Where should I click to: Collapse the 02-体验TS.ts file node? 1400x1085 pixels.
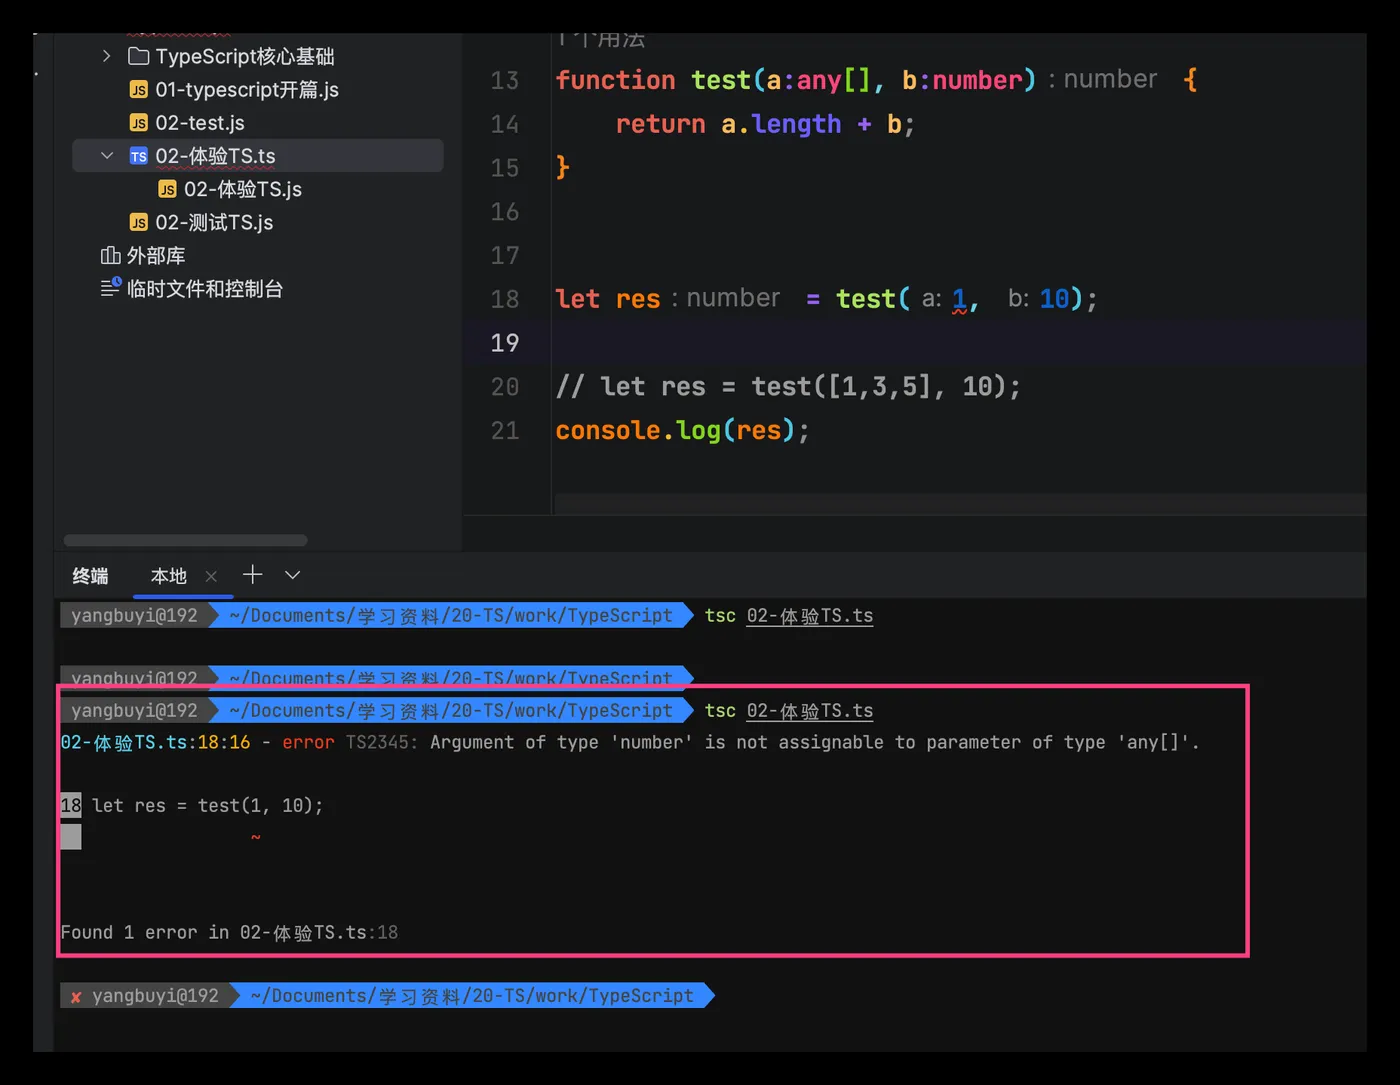click(x=107, y=155)
